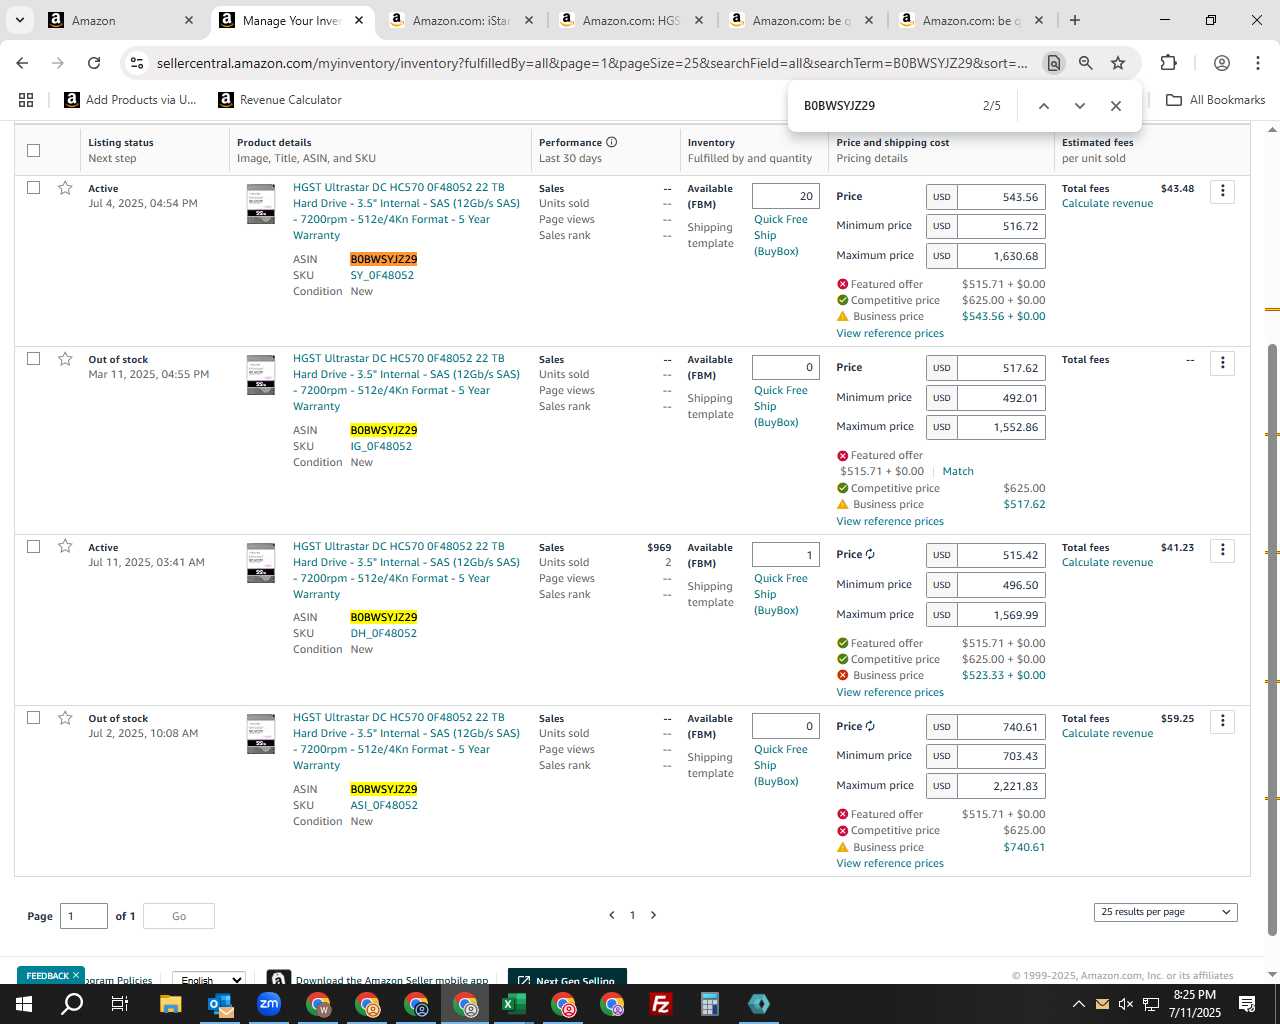Click the price refresh icon on the ASI_0F48052 row
The height and width of the screenshot is (1024, 1280).
pyautogui.click(x=870, y=726)
